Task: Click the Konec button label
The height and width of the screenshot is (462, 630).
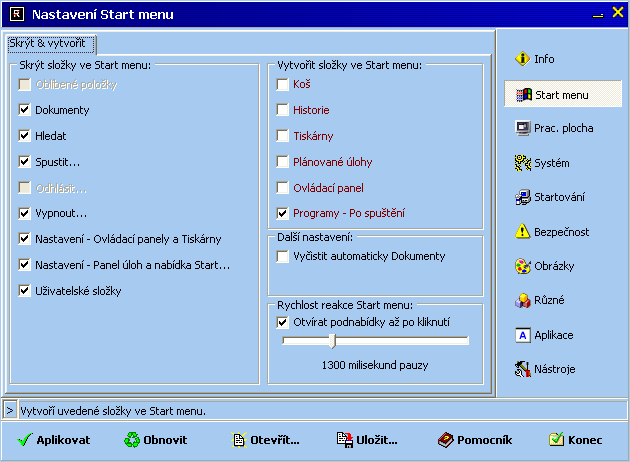Action: [x=585, y=440]
